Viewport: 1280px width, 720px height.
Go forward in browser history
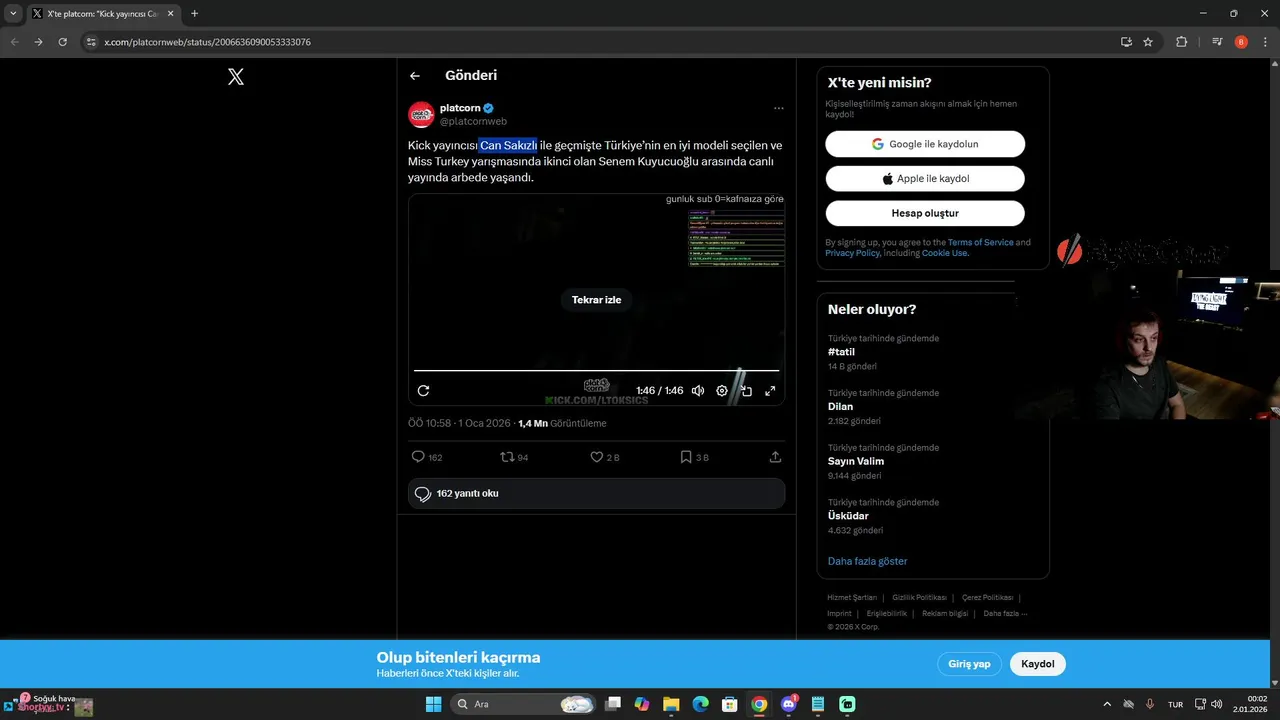point(38,42)
